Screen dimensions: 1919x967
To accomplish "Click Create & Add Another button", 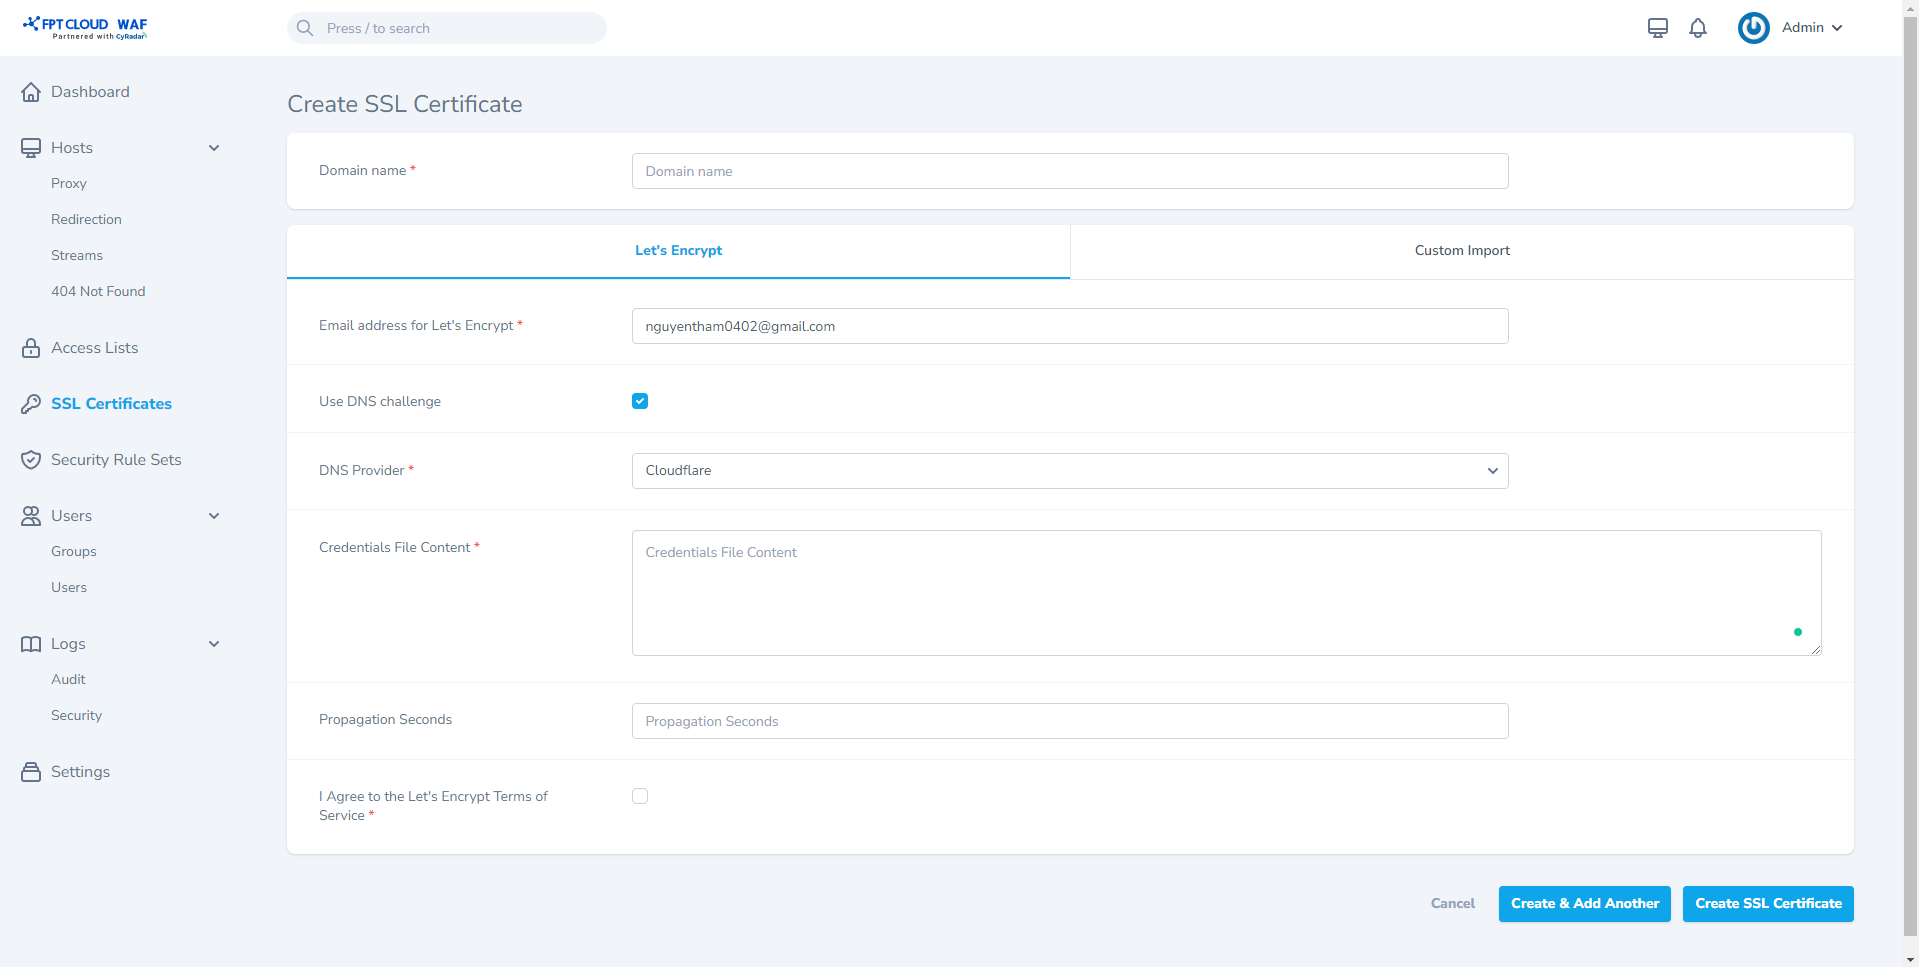I will [x=1584, y=904].
